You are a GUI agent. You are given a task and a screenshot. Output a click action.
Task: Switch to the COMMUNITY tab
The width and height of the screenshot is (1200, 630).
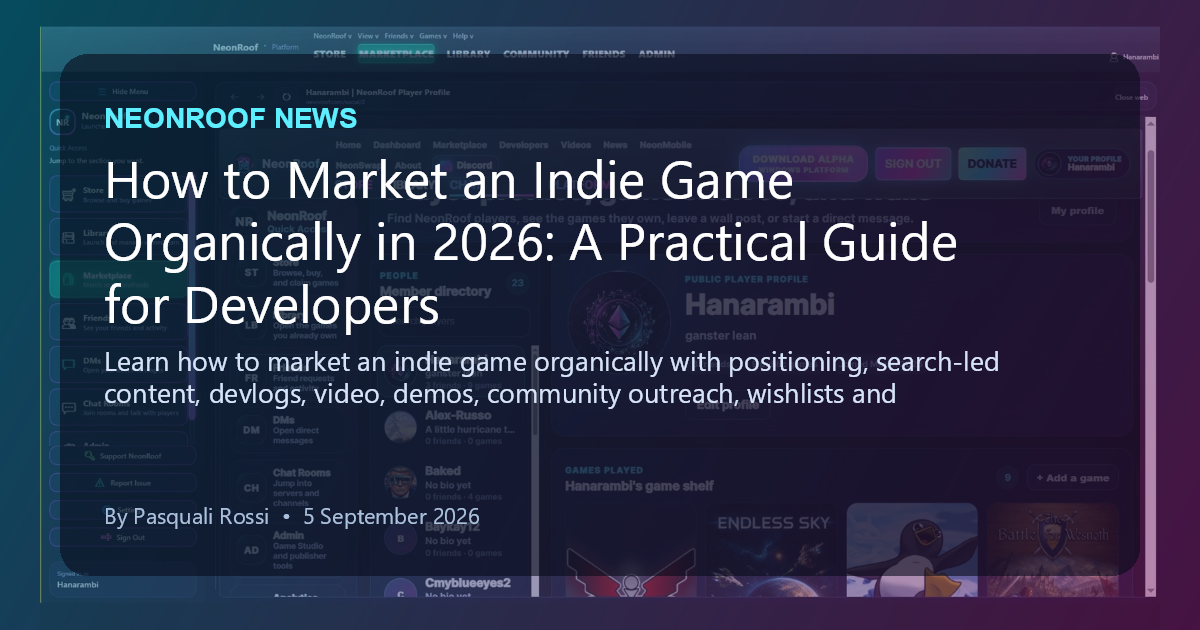(536, 54)
